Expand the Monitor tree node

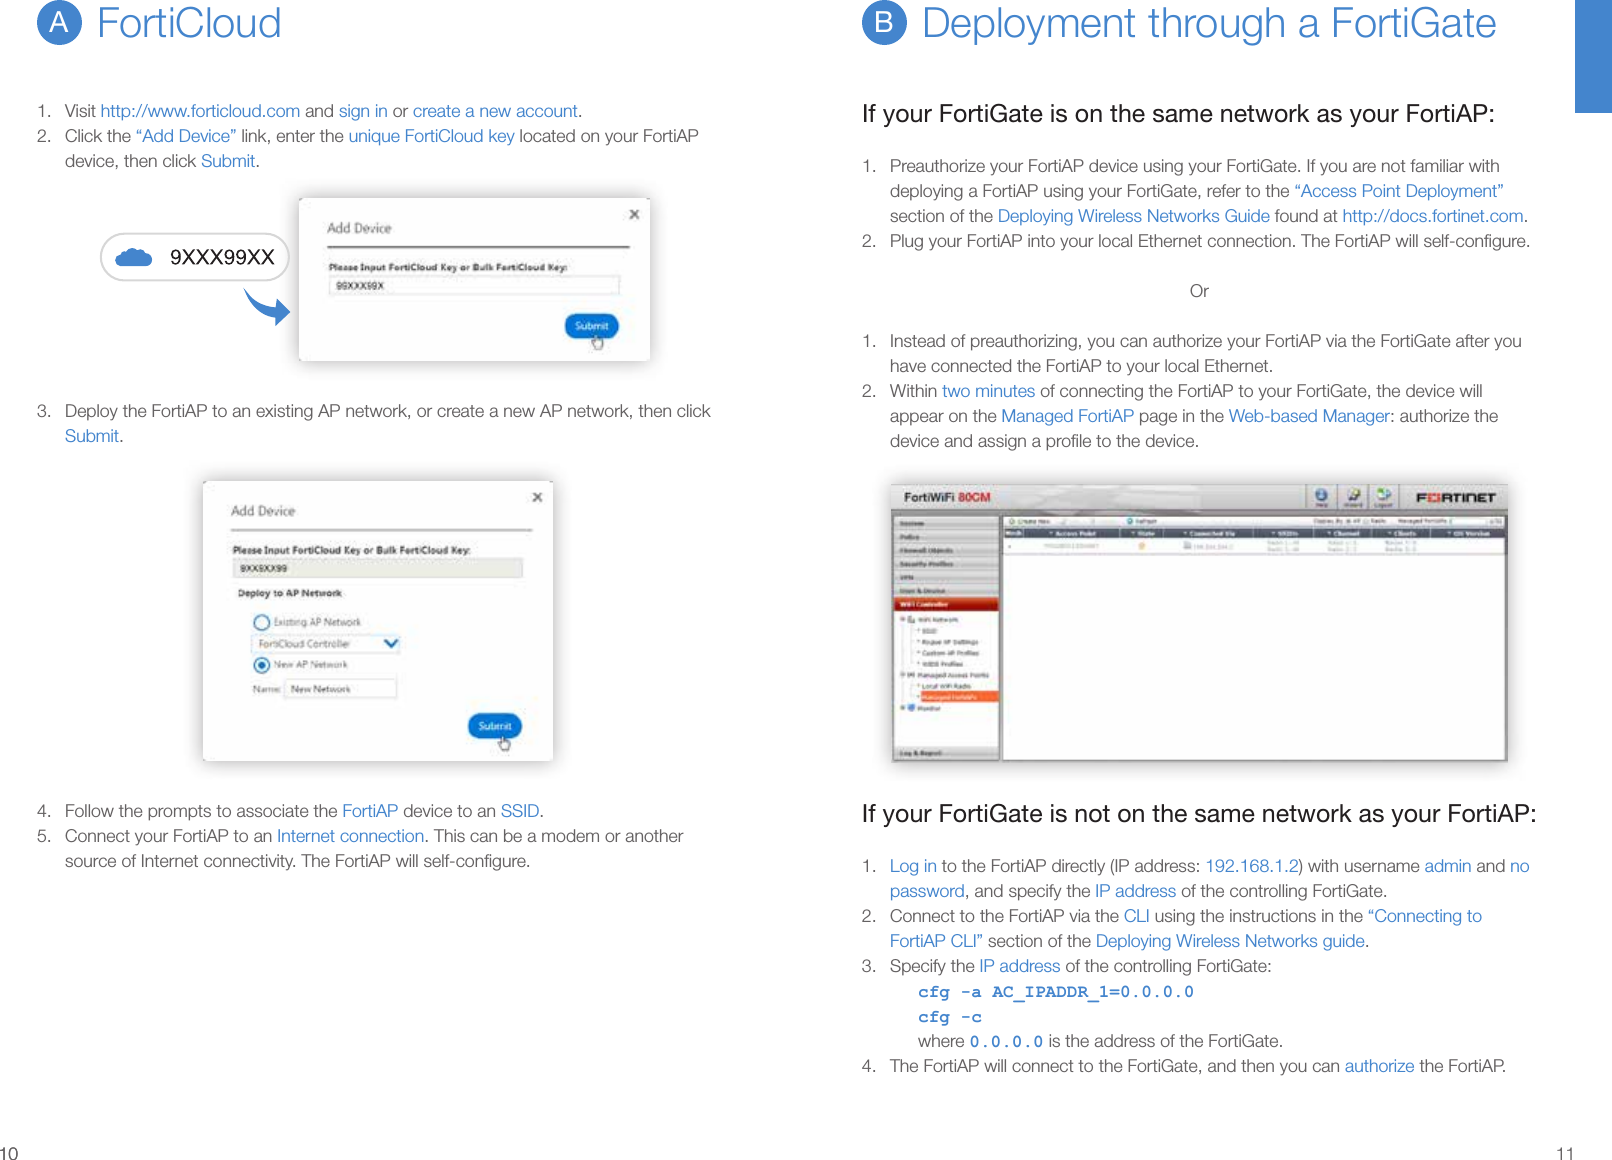[x=902, y=707]
